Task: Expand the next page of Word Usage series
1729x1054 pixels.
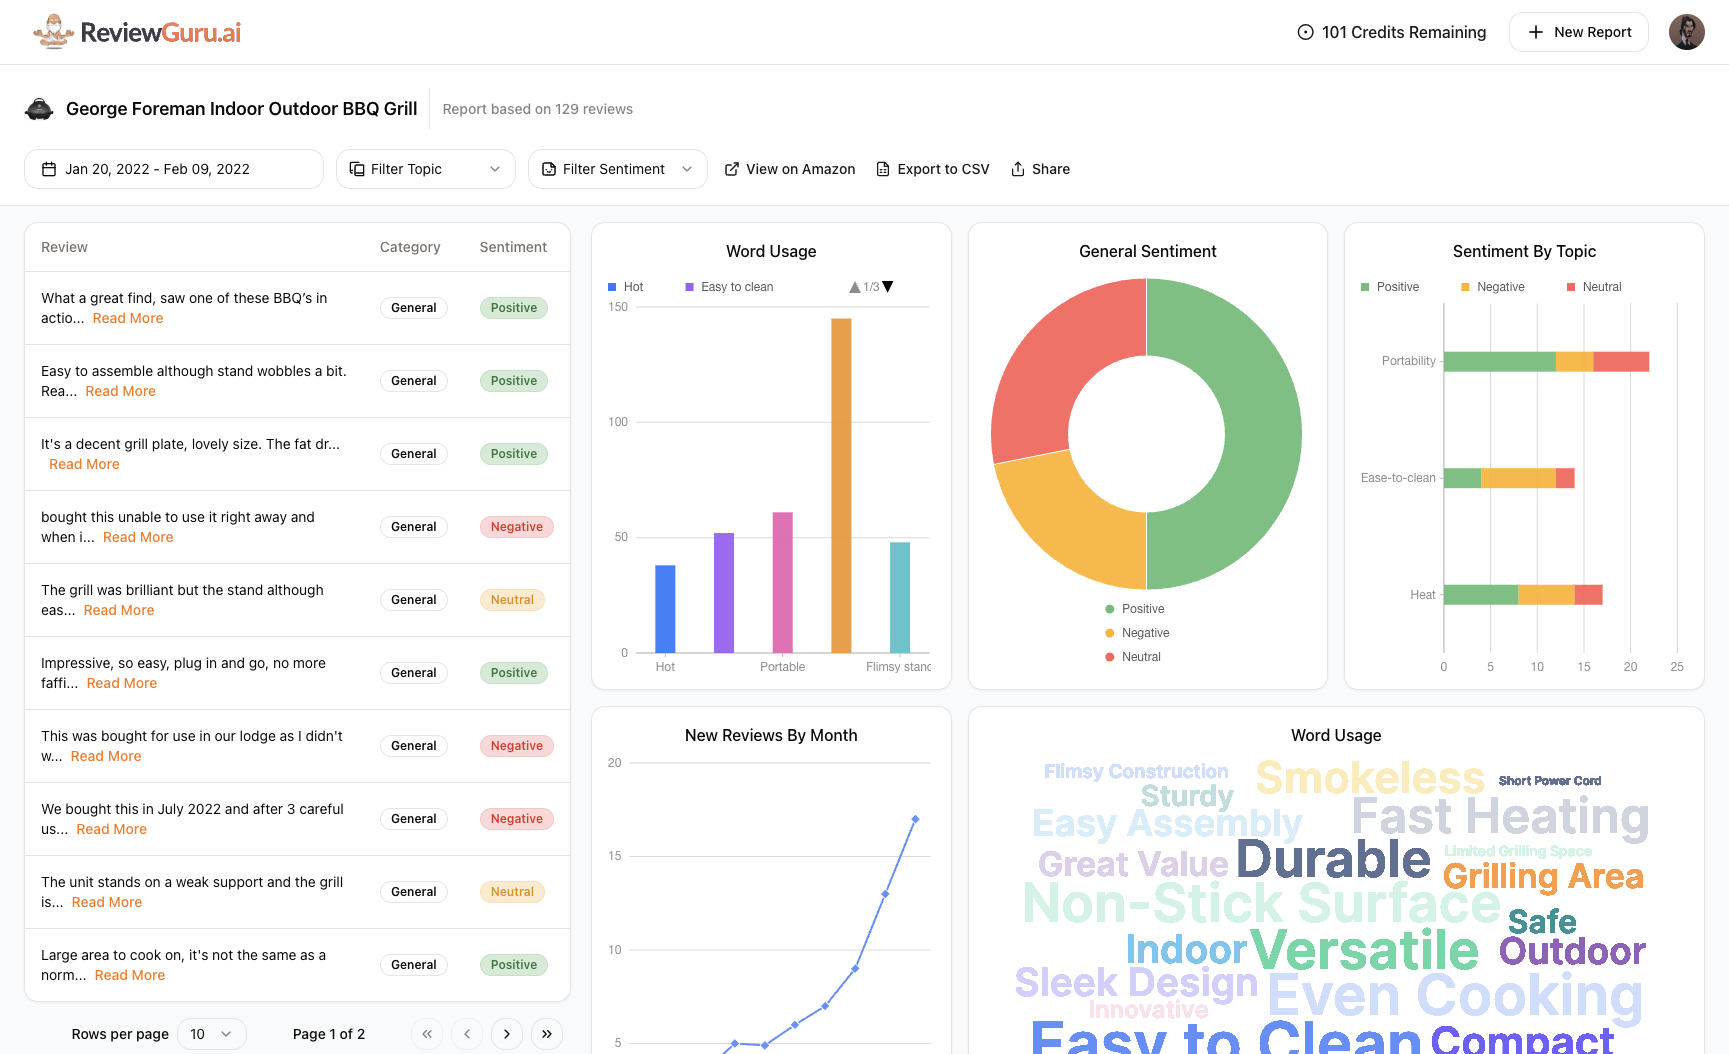Action: (886, 286)
